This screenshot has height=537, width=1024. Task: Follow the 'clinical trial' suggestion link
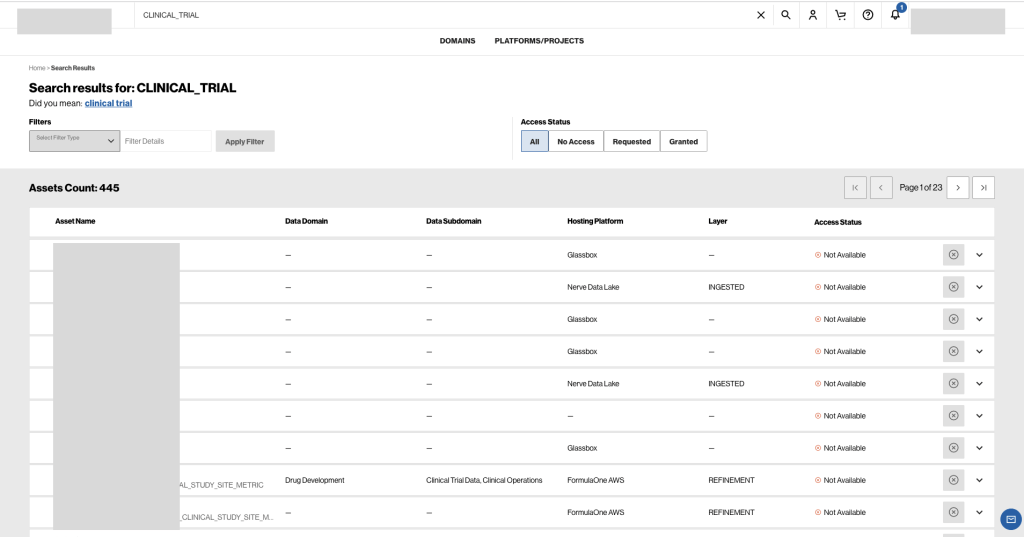[x=108, y=103]
